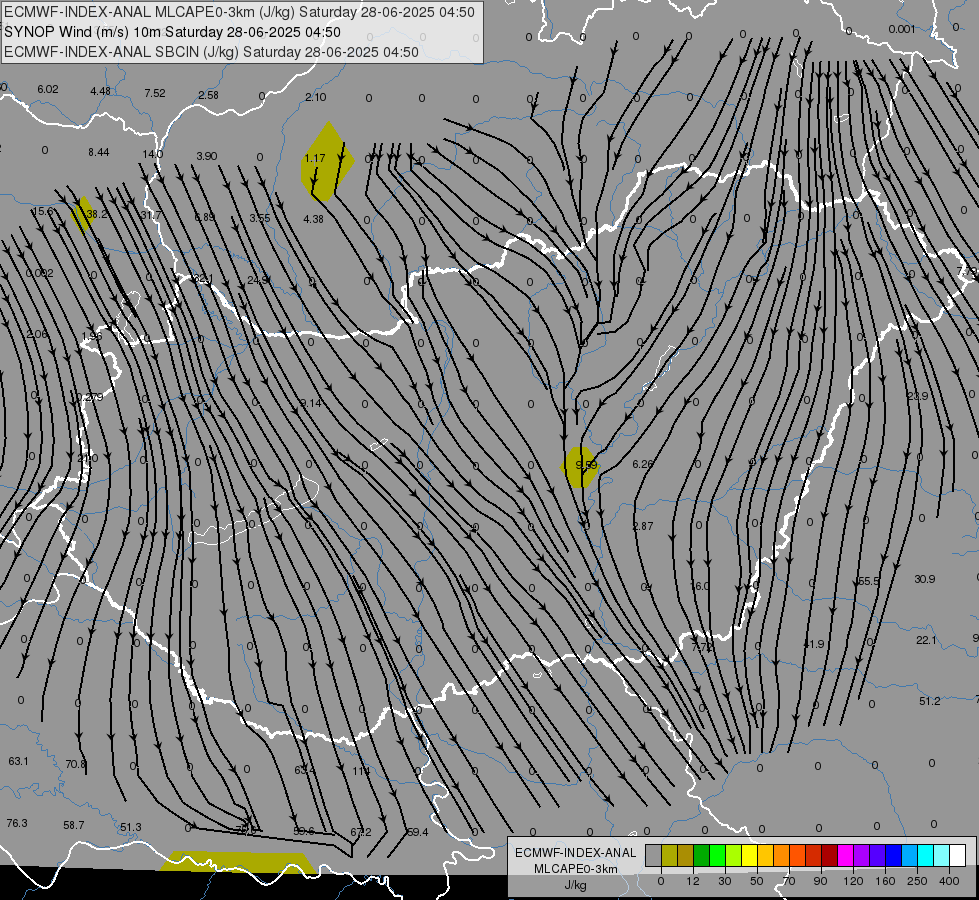979x900 pixels.
Task: Select the grid value 51.2
Action: click(x=930, y=701)
